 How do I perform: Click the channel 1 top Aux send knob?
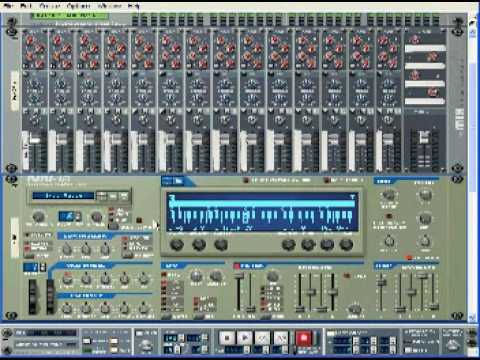(x=29, y=40)
